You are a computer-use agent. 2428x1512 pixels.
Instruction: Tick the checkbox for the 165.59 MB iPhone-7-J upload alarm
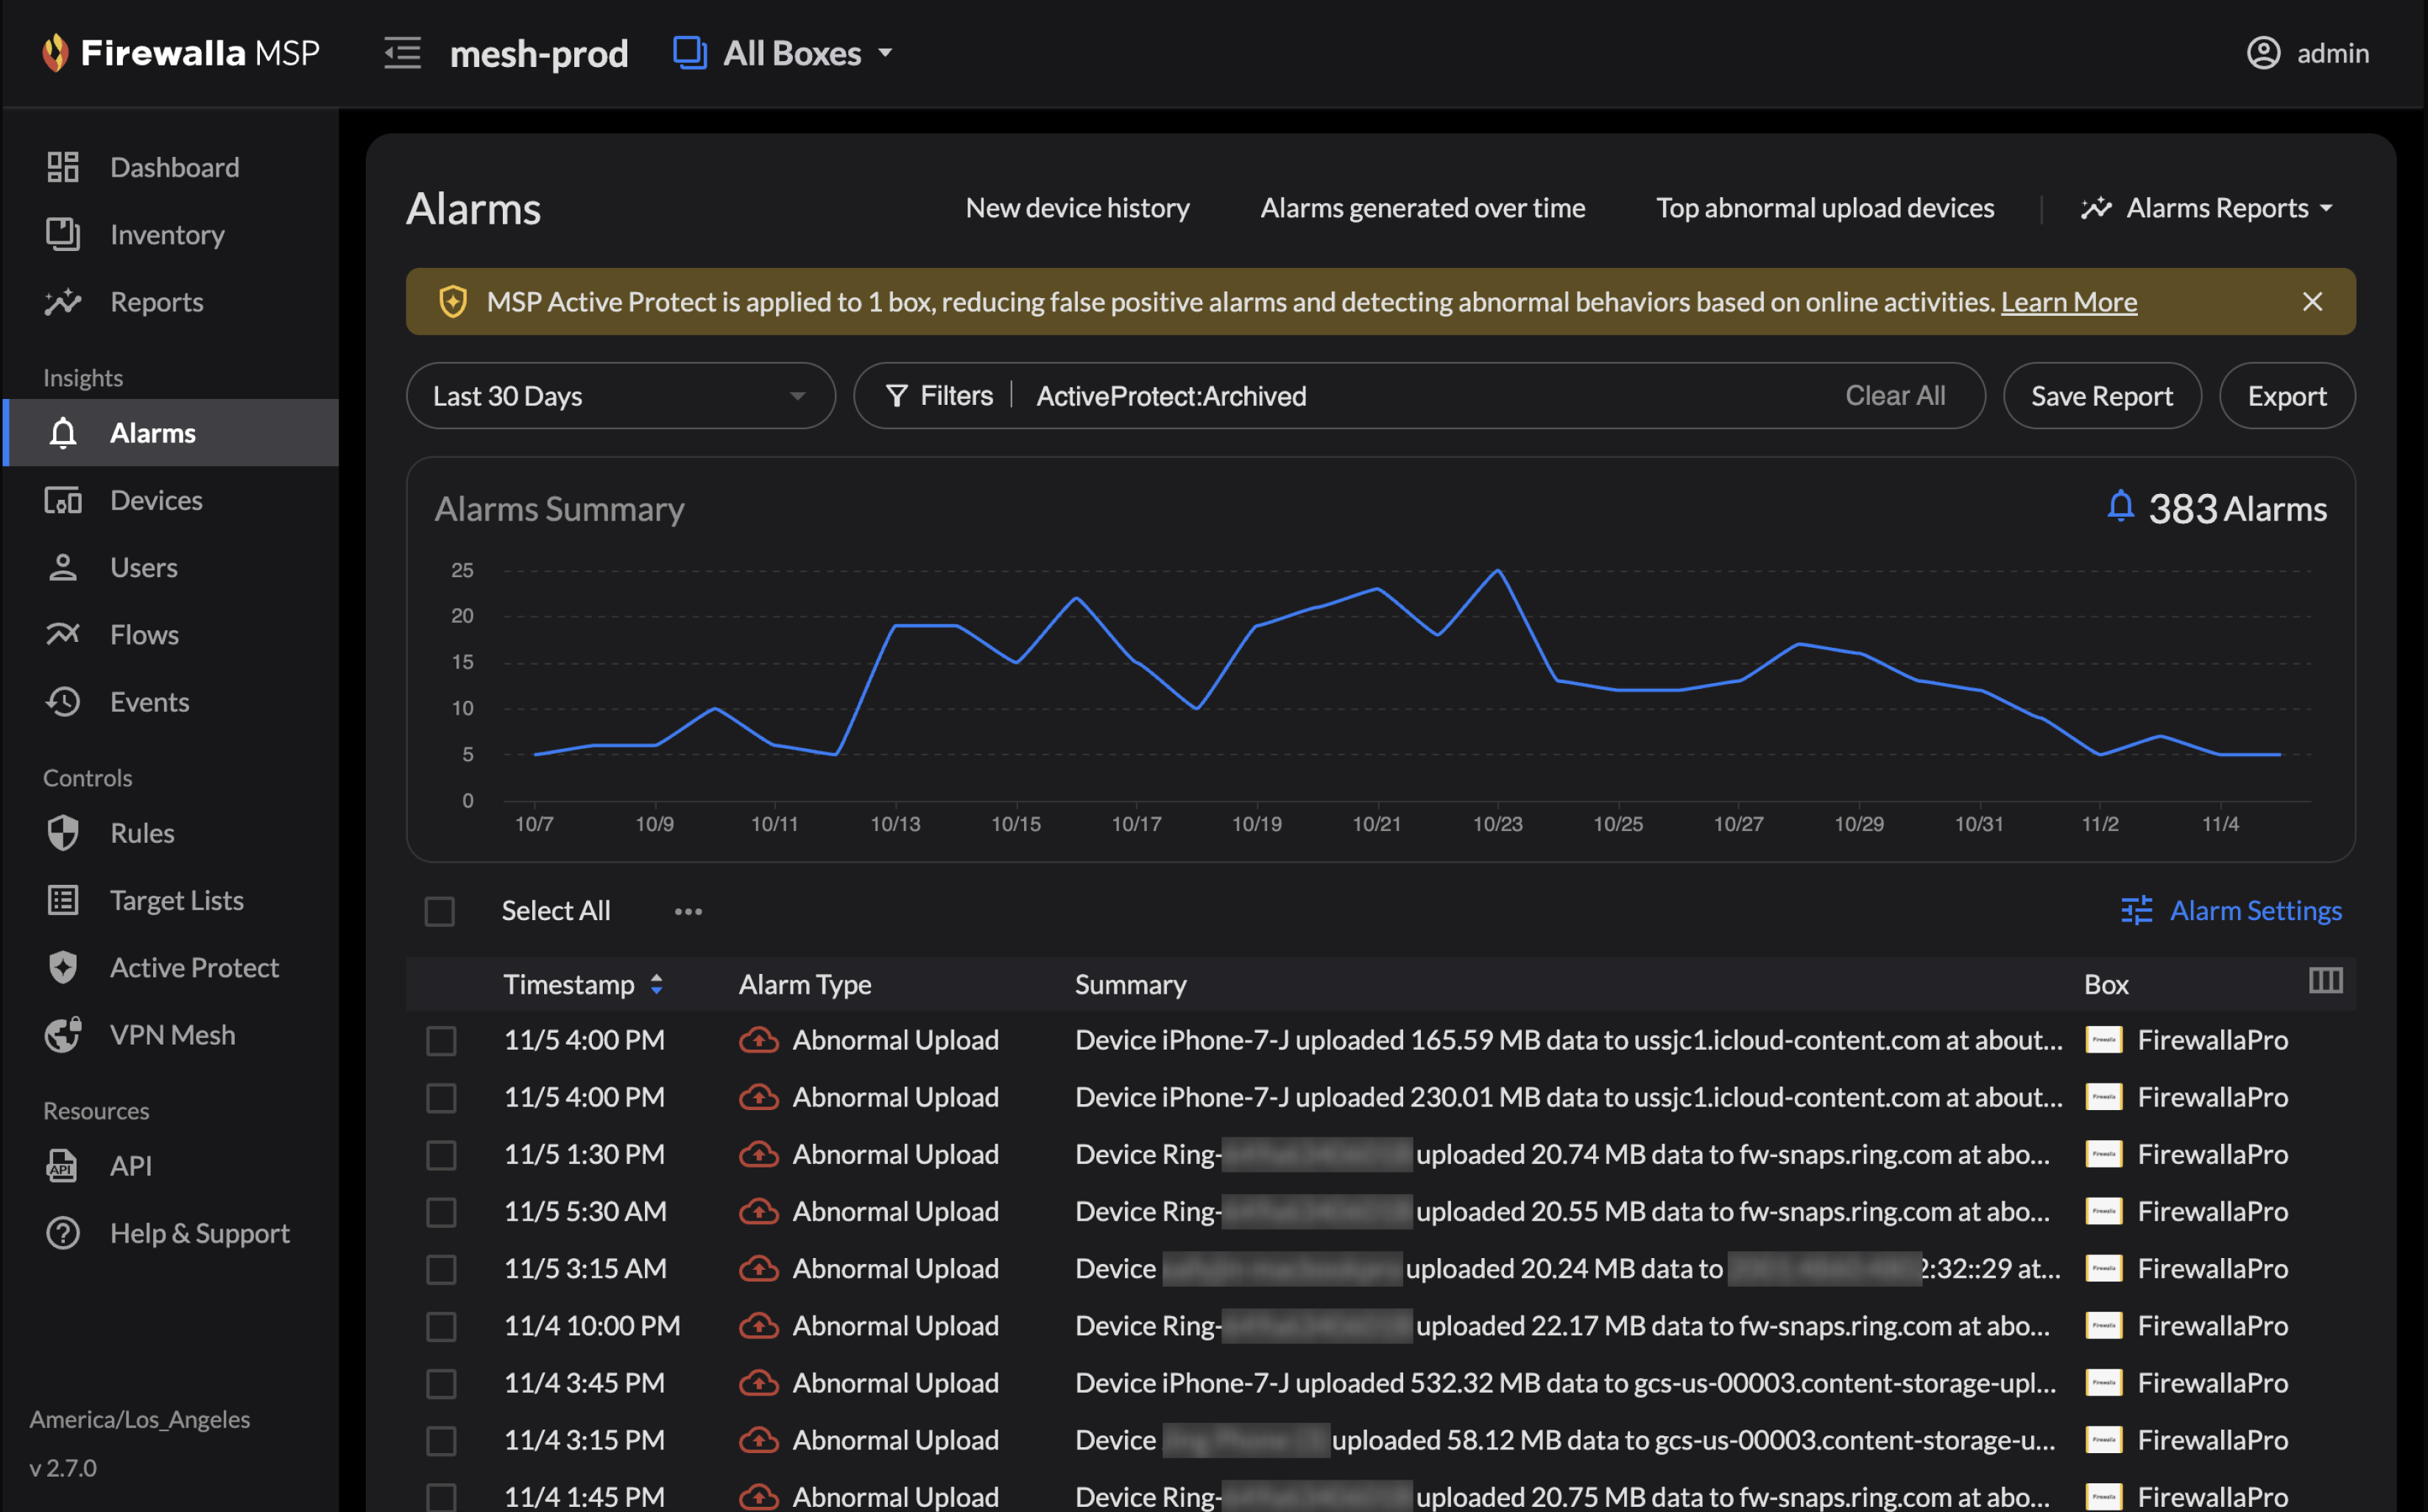tap(441, 1040)
